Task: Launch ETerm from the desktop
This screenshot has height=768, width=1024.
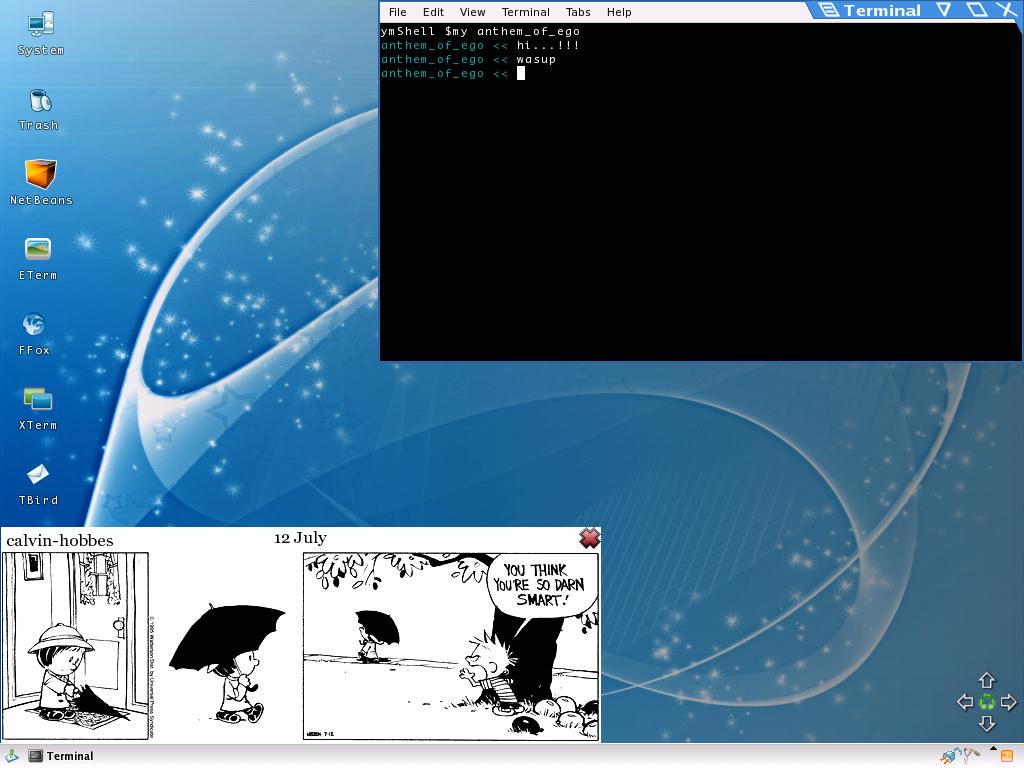Action: click(x=38, y=259)
